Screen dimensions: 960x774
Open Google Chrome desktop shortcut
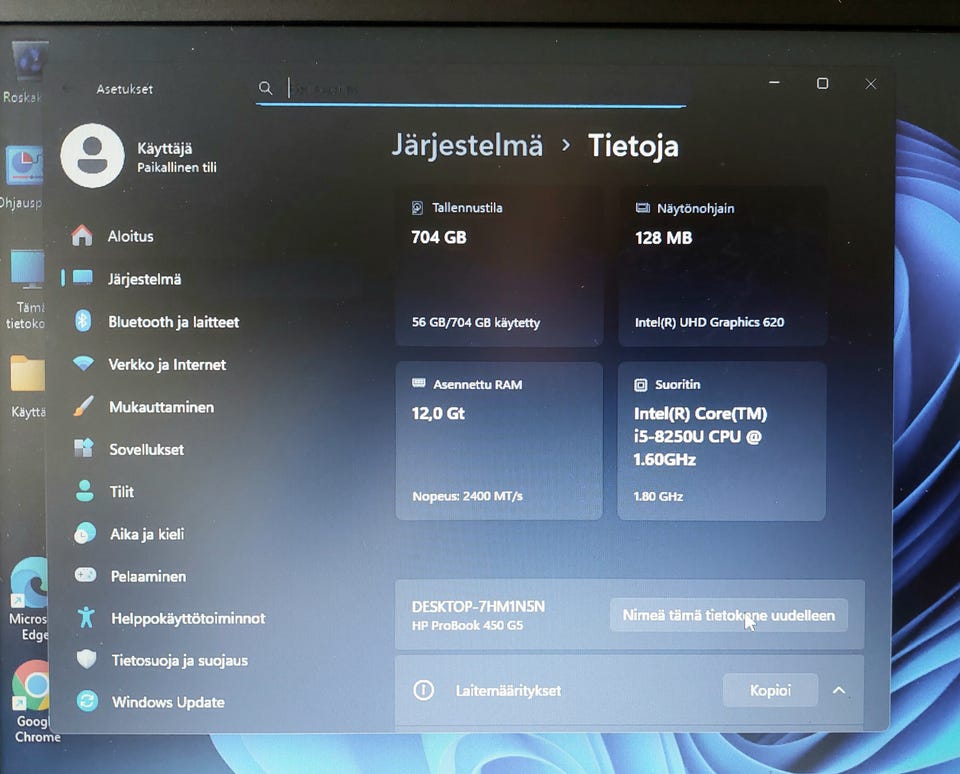32,702
